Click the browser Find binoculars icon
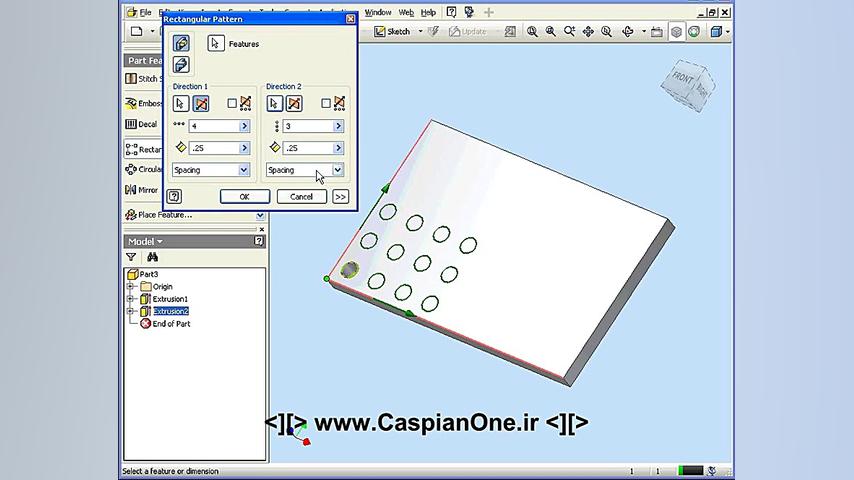 152,257
